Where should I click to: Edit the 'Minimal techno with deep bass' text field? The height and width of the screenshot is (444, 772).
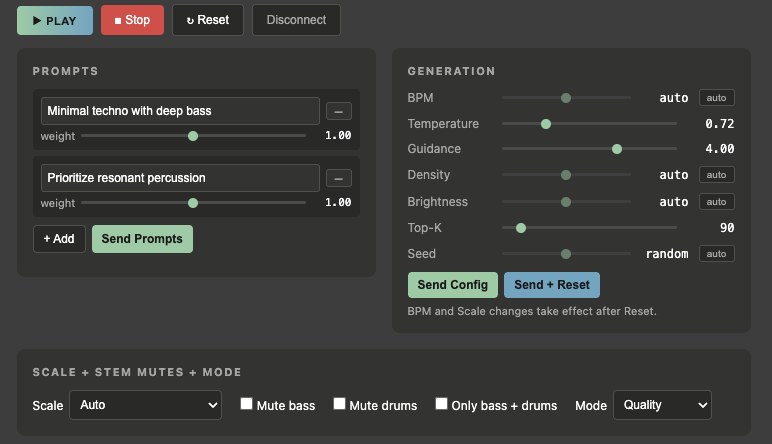[180, 111]
